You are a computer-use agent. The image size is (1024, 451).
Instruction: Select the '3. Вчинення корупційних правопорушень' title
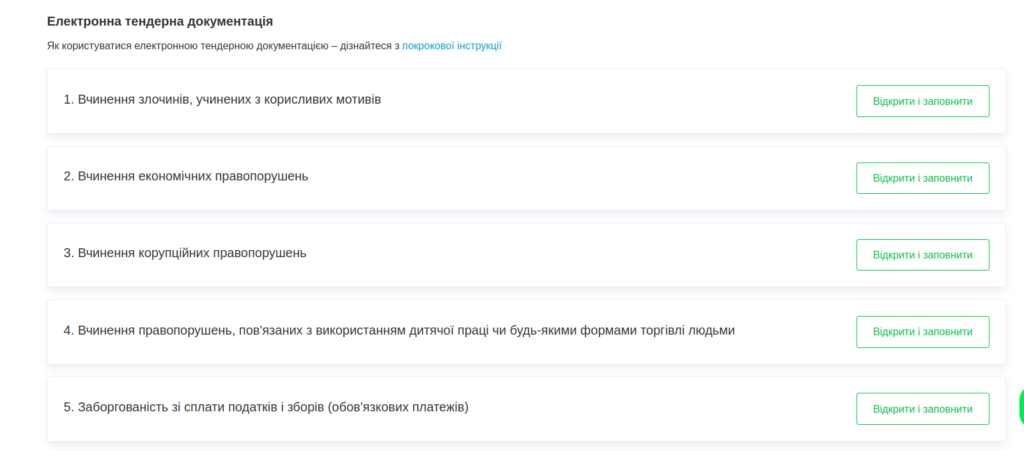click(x=185, y=253)
